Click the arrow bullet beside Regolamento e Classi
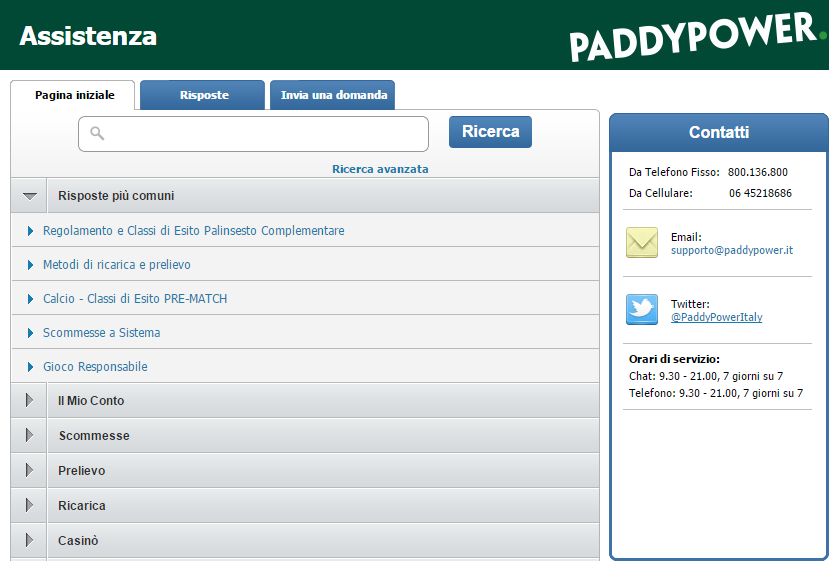This screenshot has height=561, width=829. (x=30, y=231)
